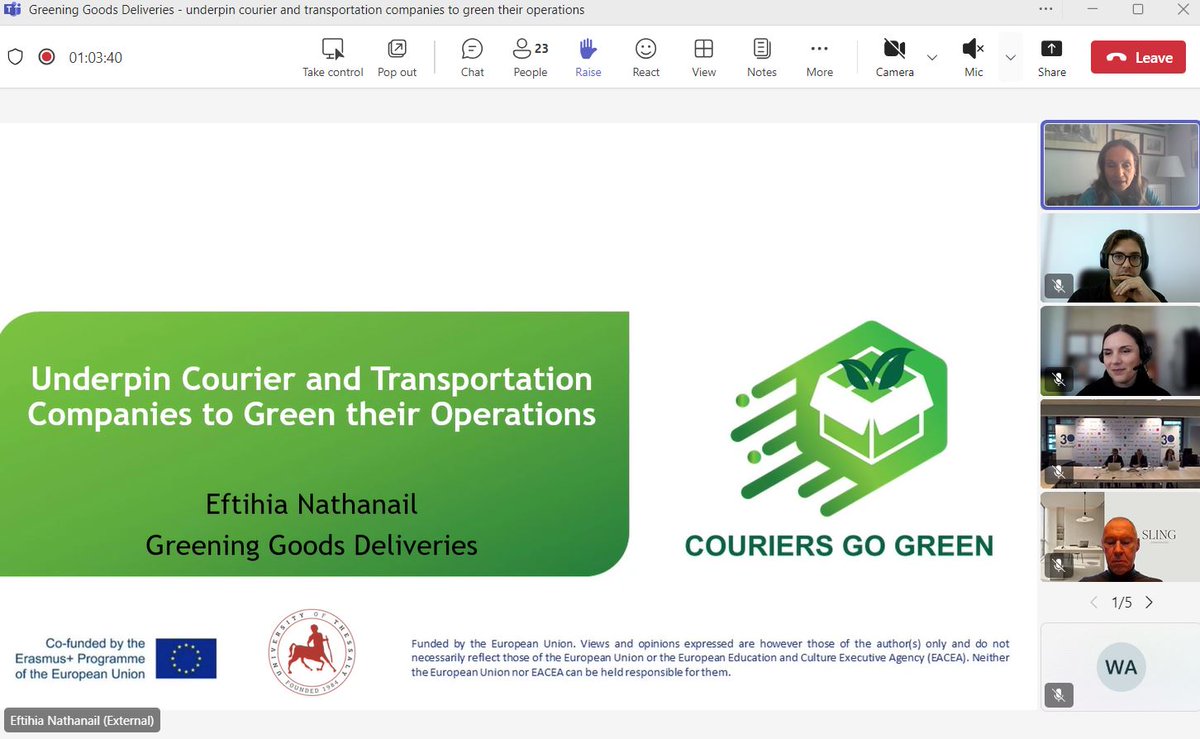Click muted mic icon on conference room tile

click(1058, 471)
